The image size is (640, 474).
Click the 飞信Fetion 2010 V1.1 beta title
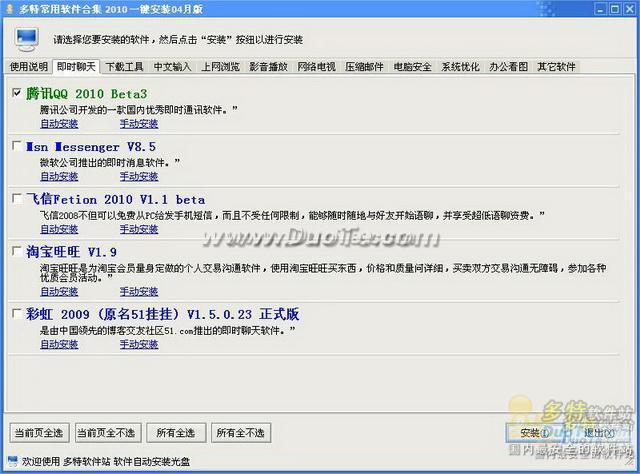tap(116, 199)
